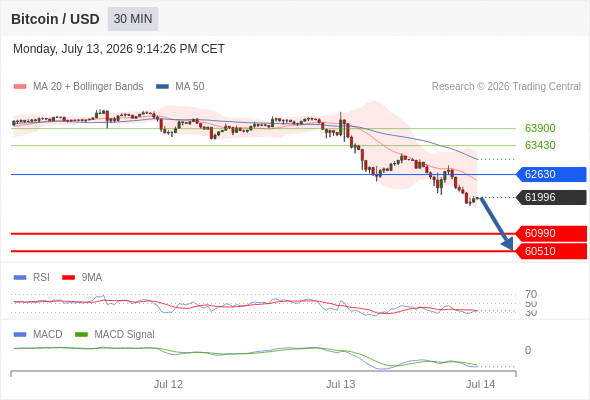Click the 30 MIN timeframe button
Screen dimensions: 590x400
coord(133,19)
